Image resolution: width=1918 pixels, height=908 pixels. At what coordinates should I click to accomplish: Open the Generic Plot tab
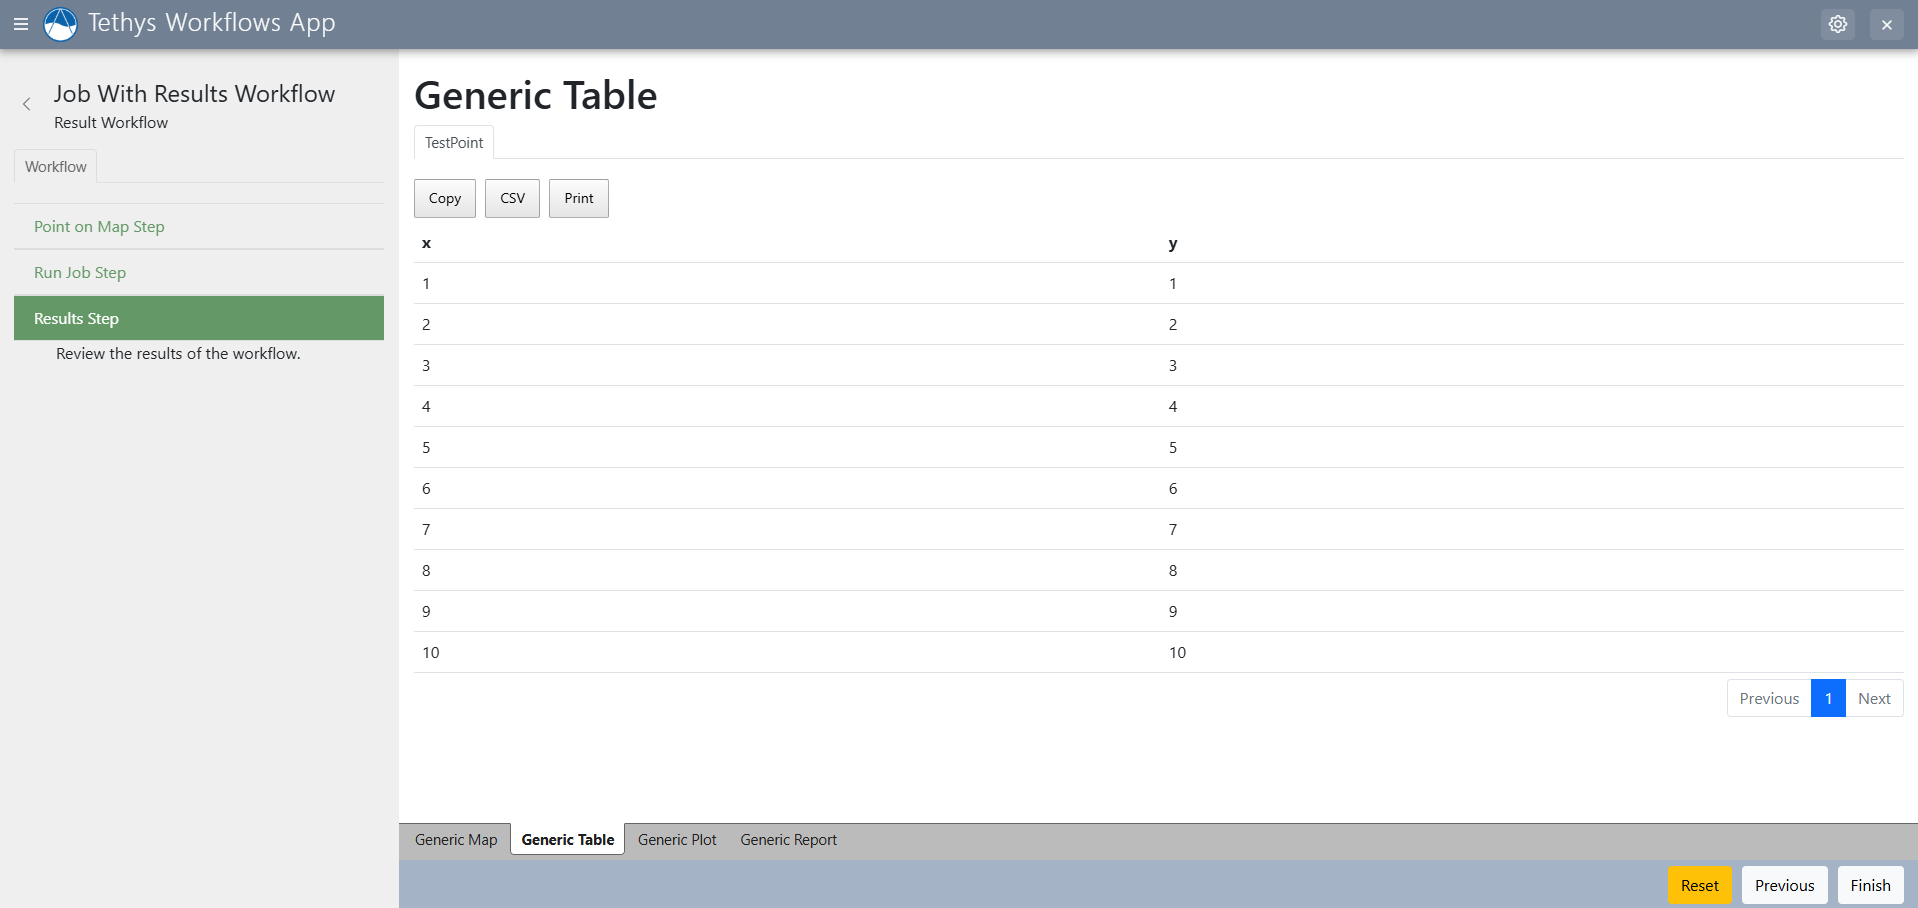pyautogui.click(x=677, y=839)
